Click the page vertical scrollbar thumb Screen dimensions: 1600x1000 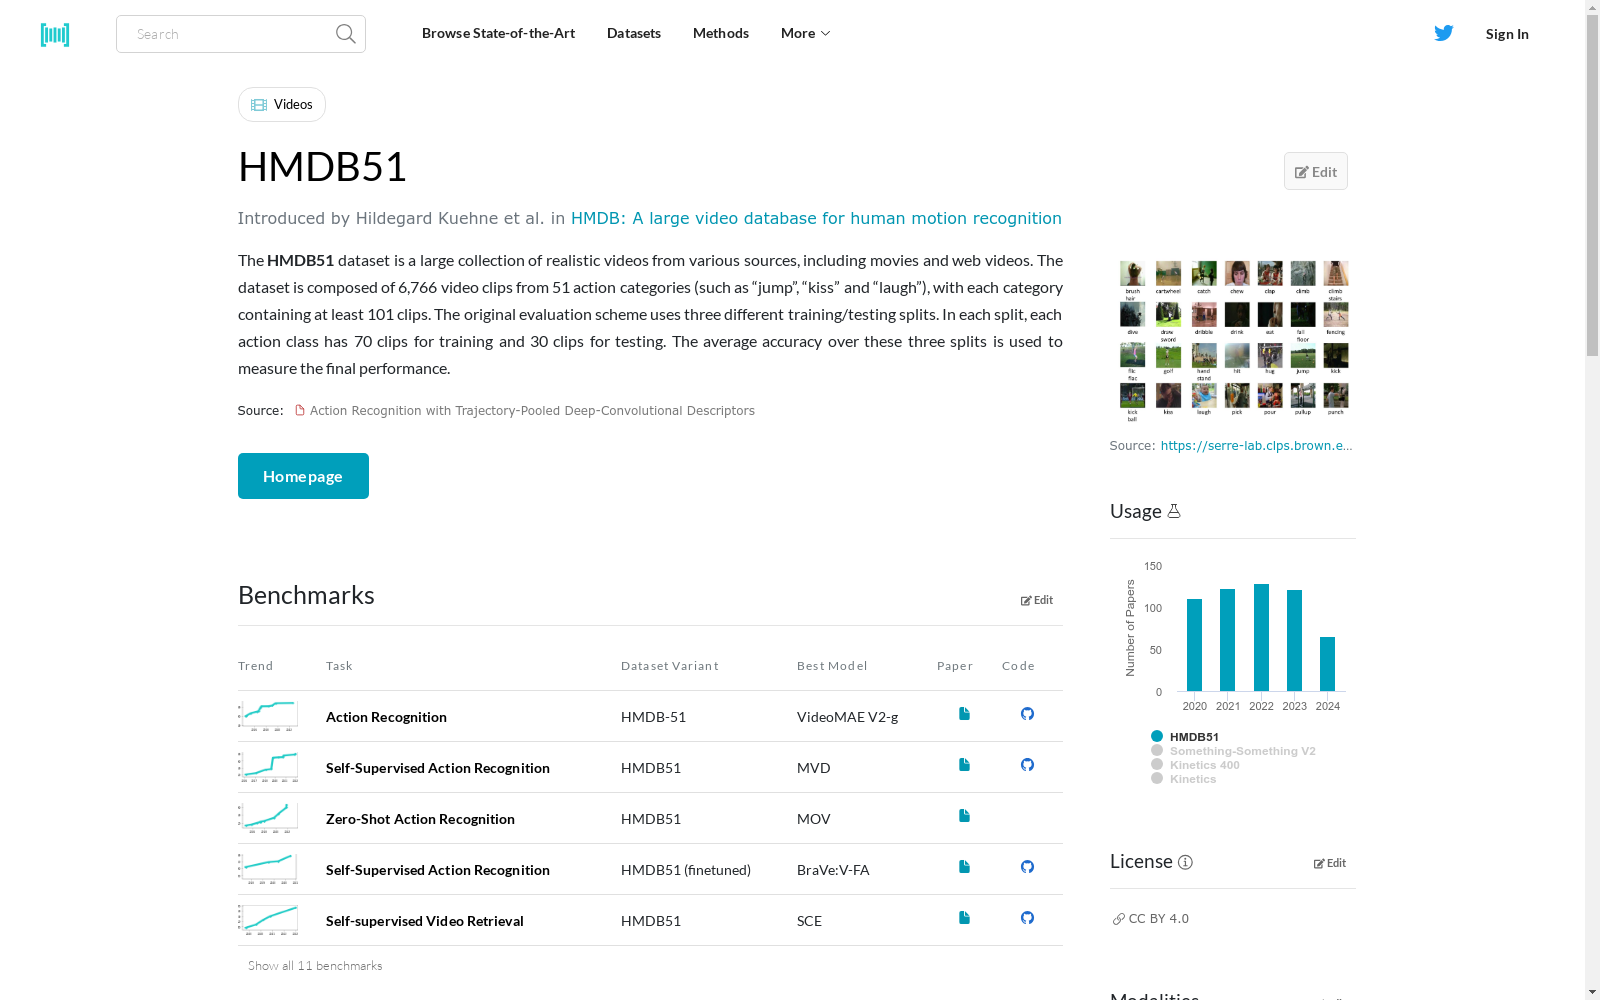pyautogui.click(x=1592, y=185)
